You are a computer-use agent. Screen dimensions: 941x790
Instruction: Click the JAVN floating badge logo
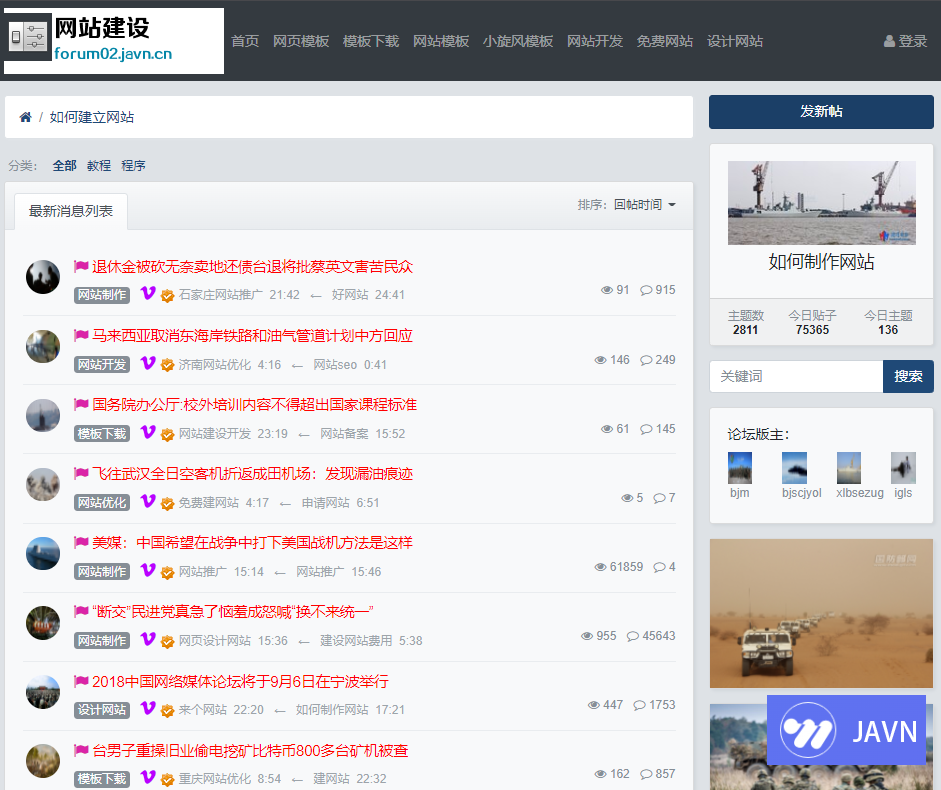tap(846, 730)
